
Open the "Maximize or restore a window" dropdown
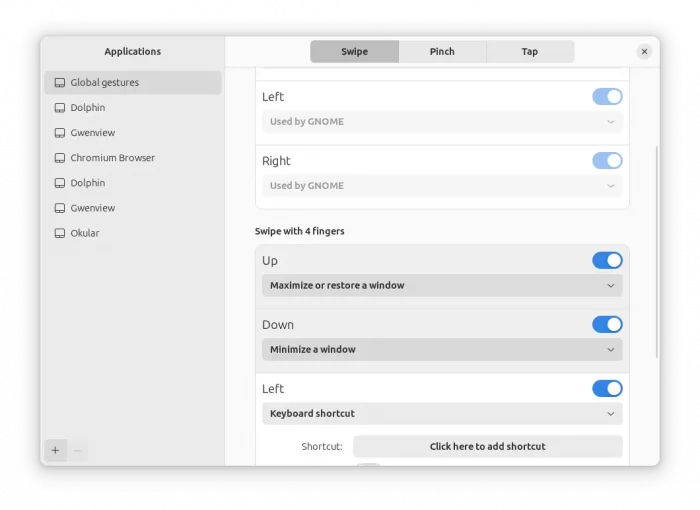point(441,286)
